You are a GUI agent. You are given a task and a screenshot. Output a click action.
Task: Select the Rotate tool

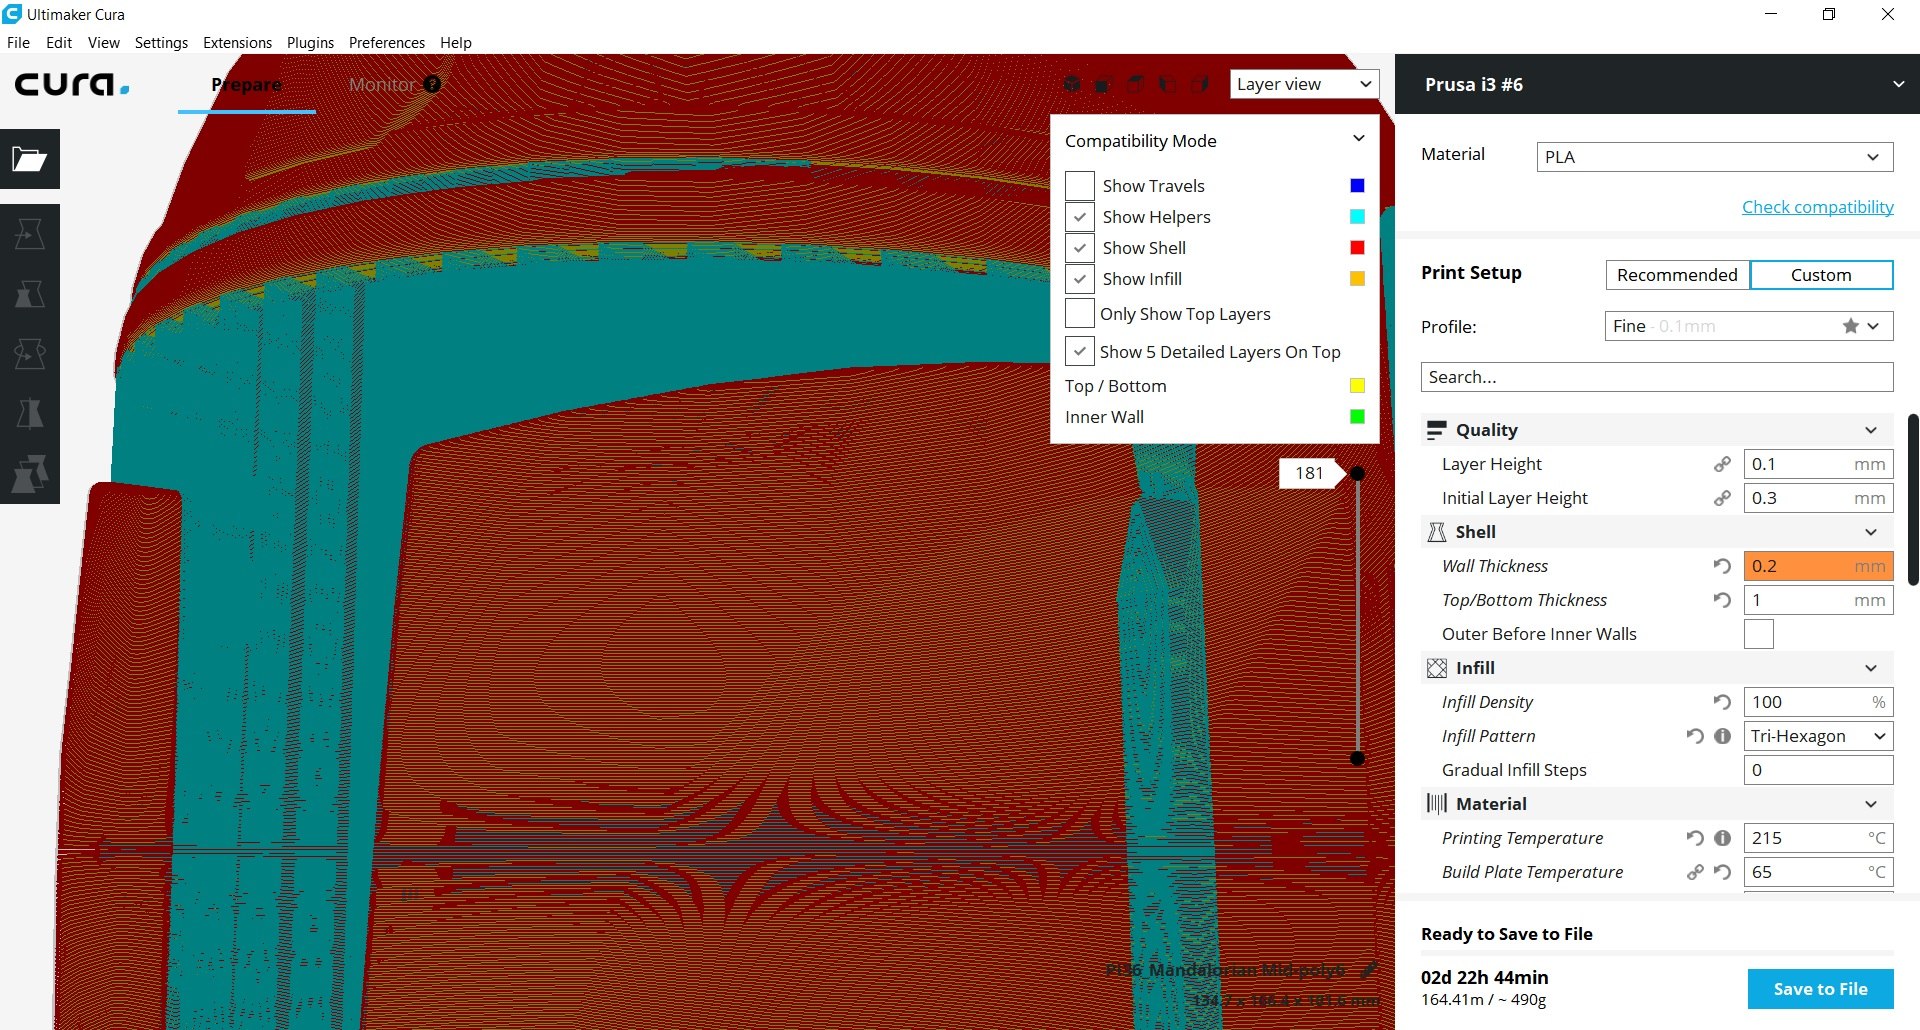[x=30, y=354]
